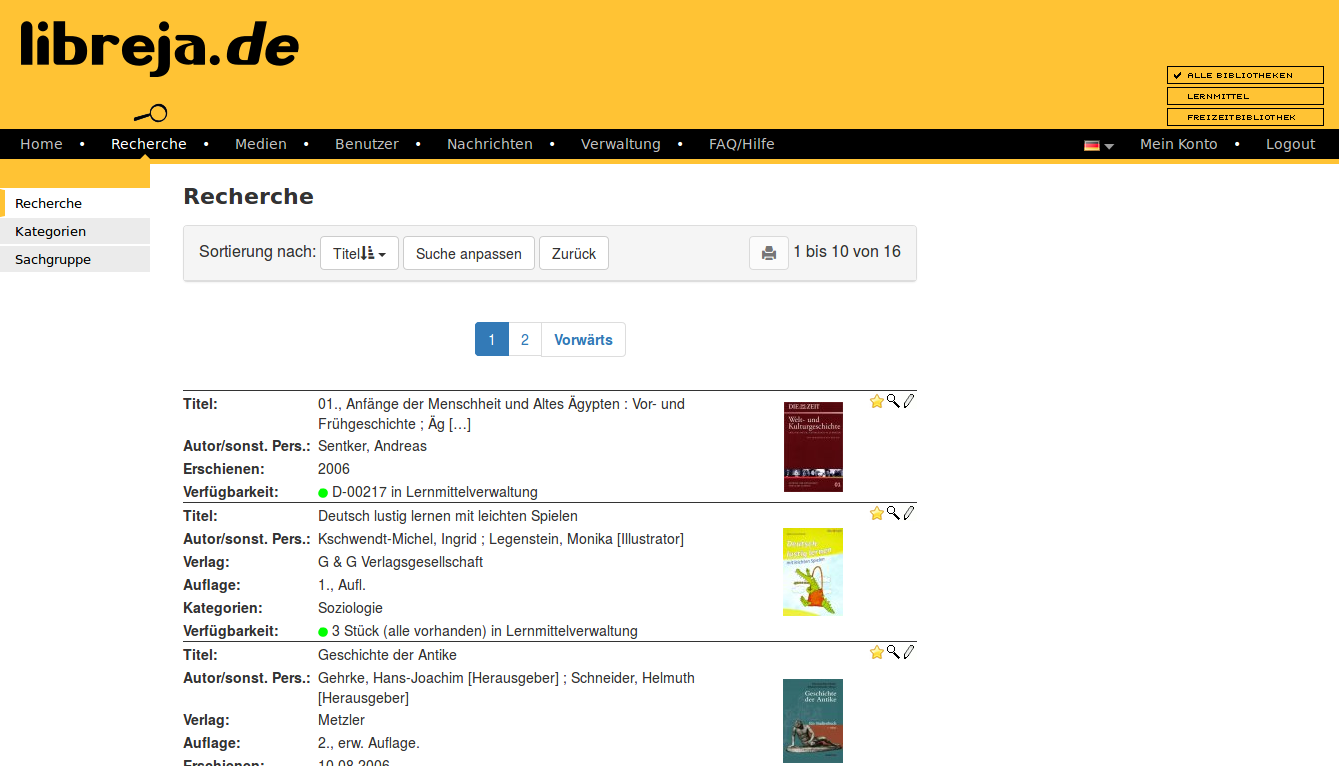The width and height of the screenshot is (1339, 766).
Task: Favorite the "Geschichte der Antike" entry via star icon
Action: pos(876,651)
